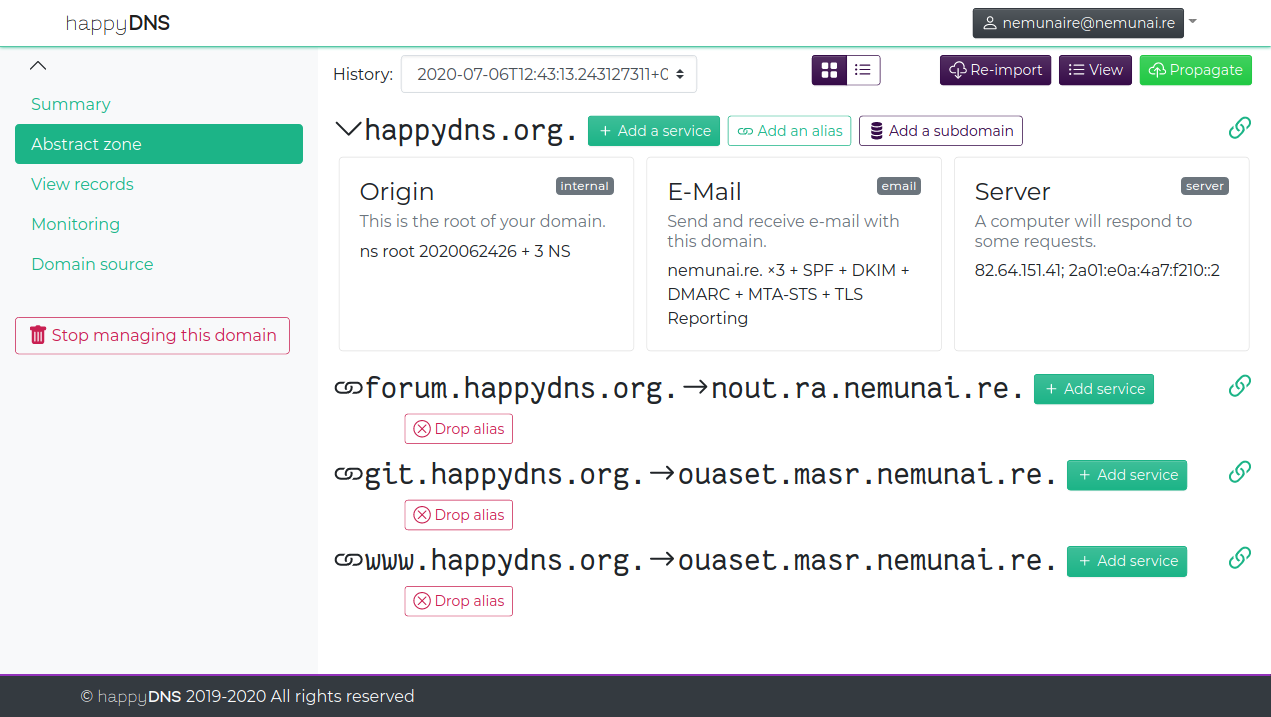Click Stop managing this domain

coord(152,336)
